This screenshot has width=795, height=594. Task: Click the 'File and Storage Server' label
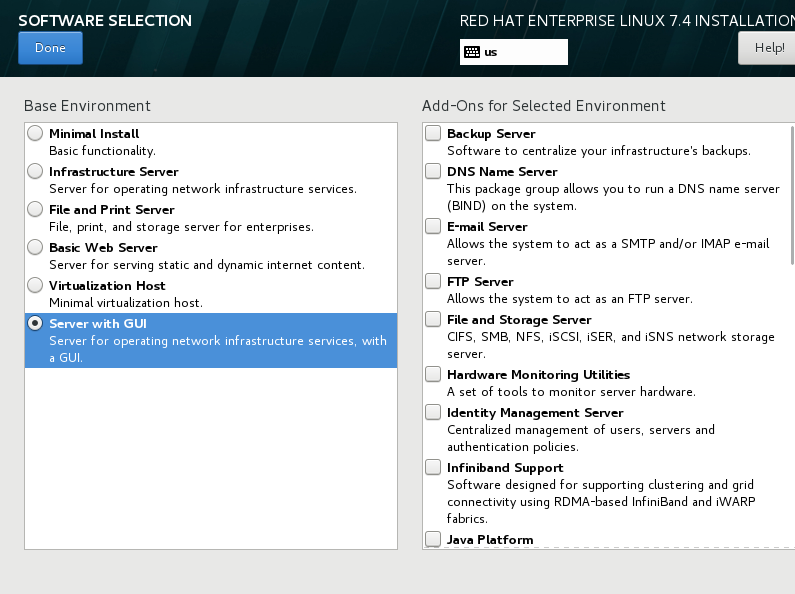coord(519,320)
